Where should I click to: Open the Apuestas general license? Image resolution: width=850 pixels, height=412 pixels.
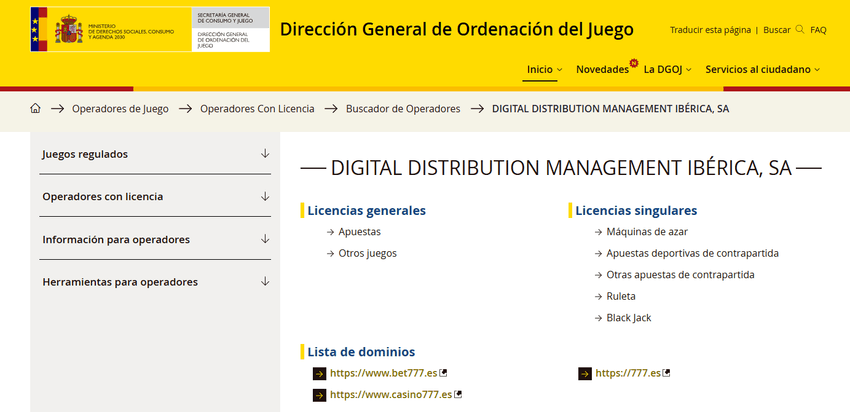click(x=359, y=231)
